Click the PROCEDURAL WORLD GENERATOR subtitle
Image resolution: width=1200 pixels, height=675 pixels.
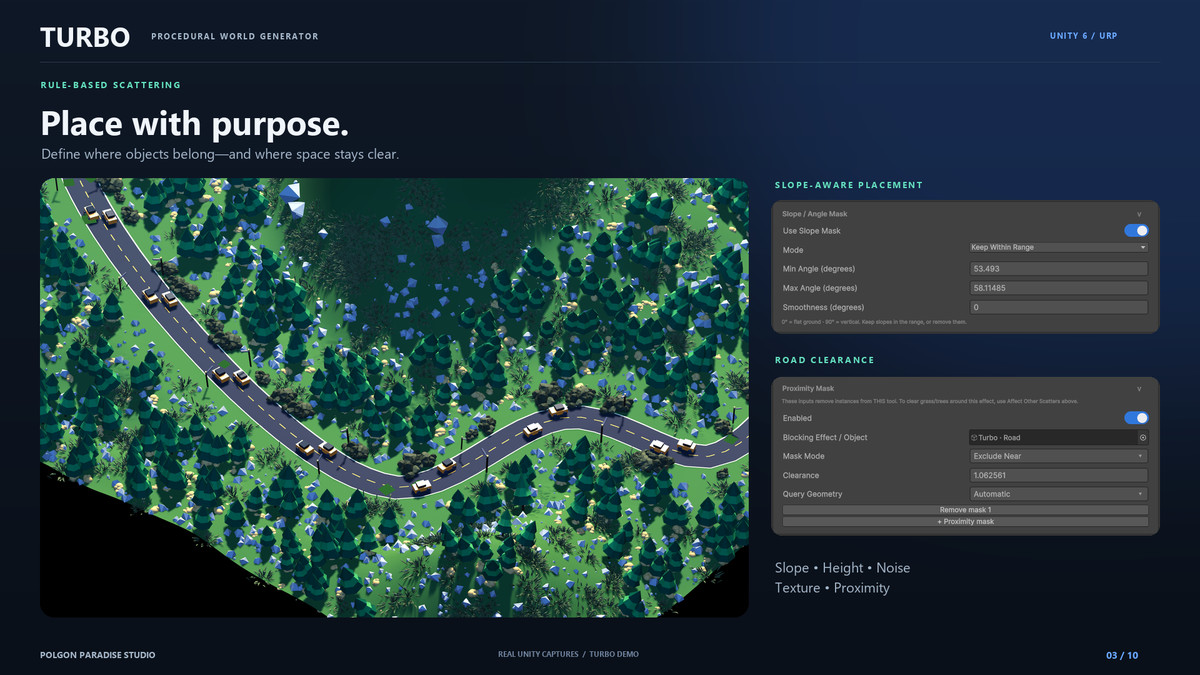pos(235,37)
